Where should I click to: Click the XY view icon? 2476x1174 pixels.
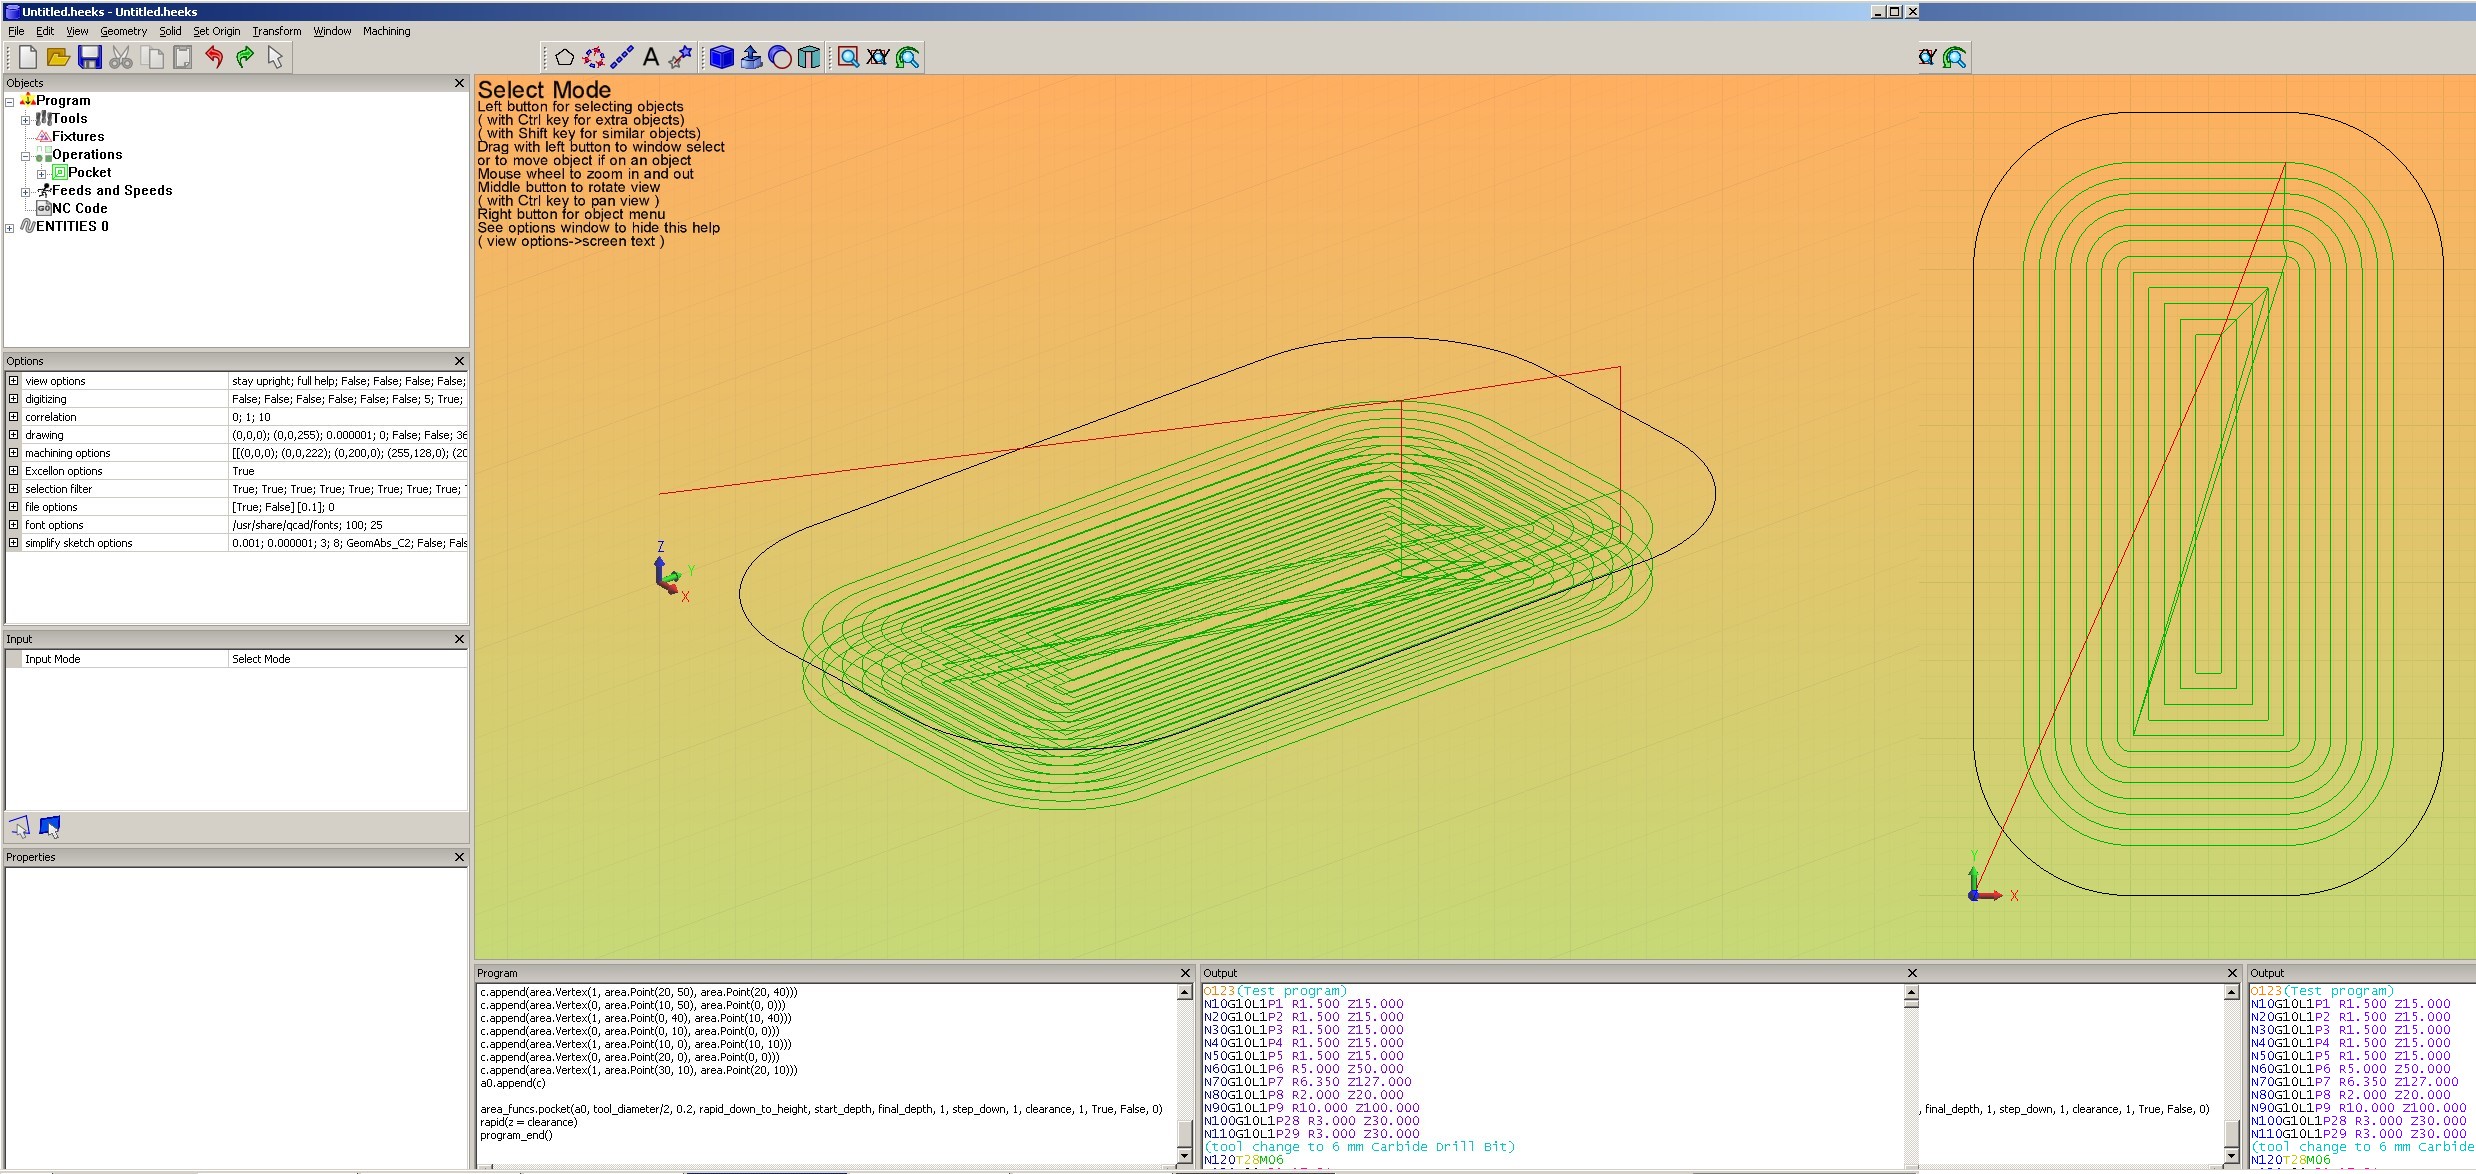tap(878, 58)
